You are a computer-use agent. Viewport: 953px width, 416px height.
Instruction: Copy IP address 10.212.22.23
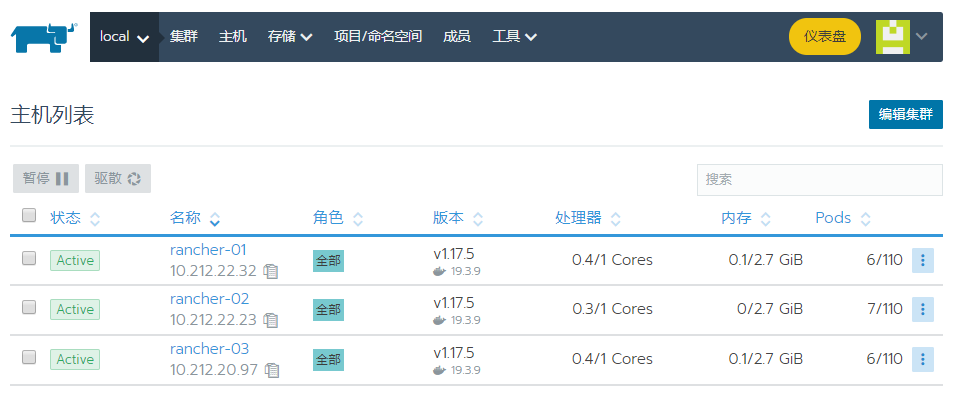point(271,320)
